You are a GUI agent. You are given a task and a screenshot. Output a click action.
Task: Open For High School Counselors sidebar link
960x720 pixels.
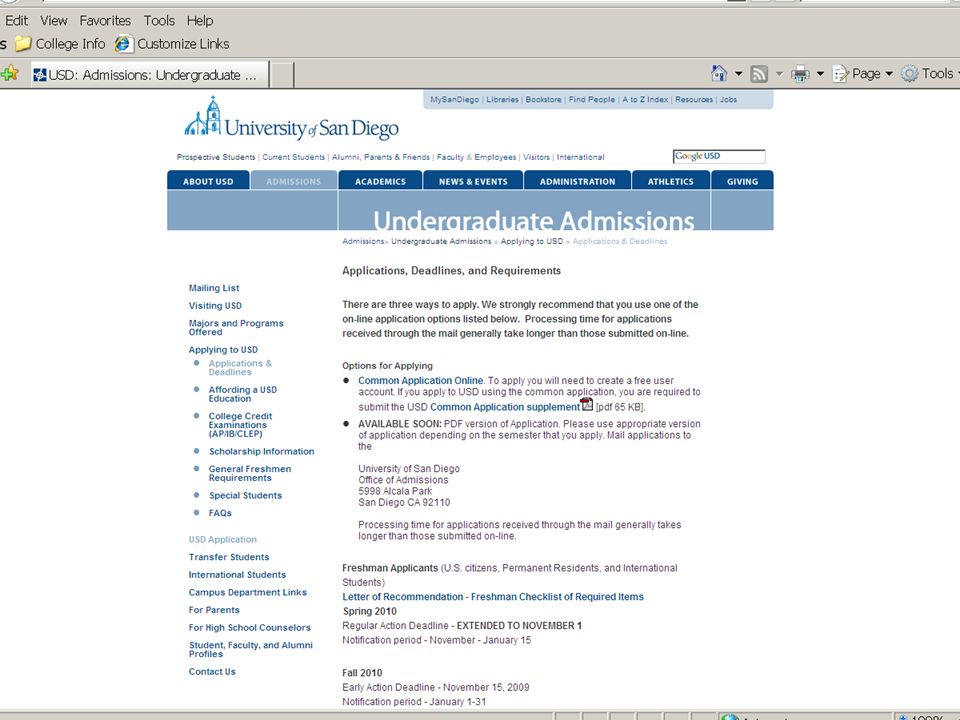[x=249, y=628]
